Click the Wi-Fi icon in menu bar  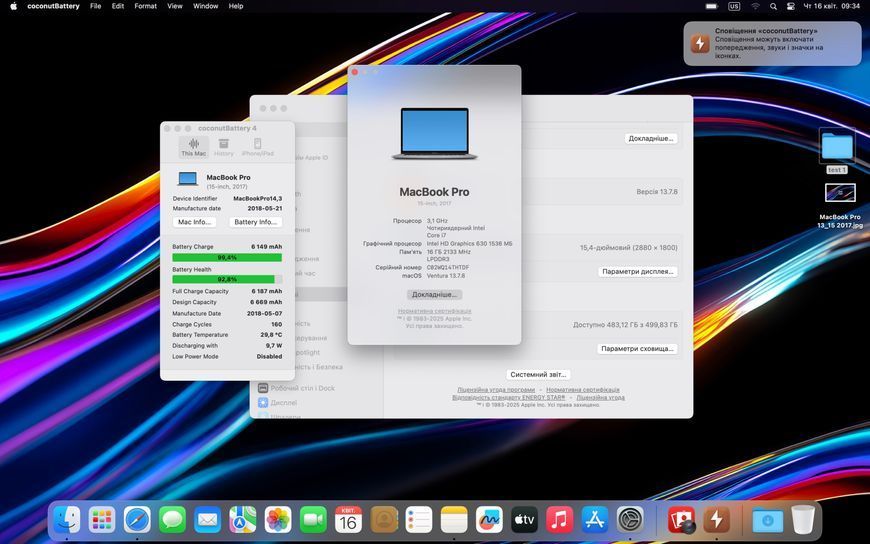(755, 6)
